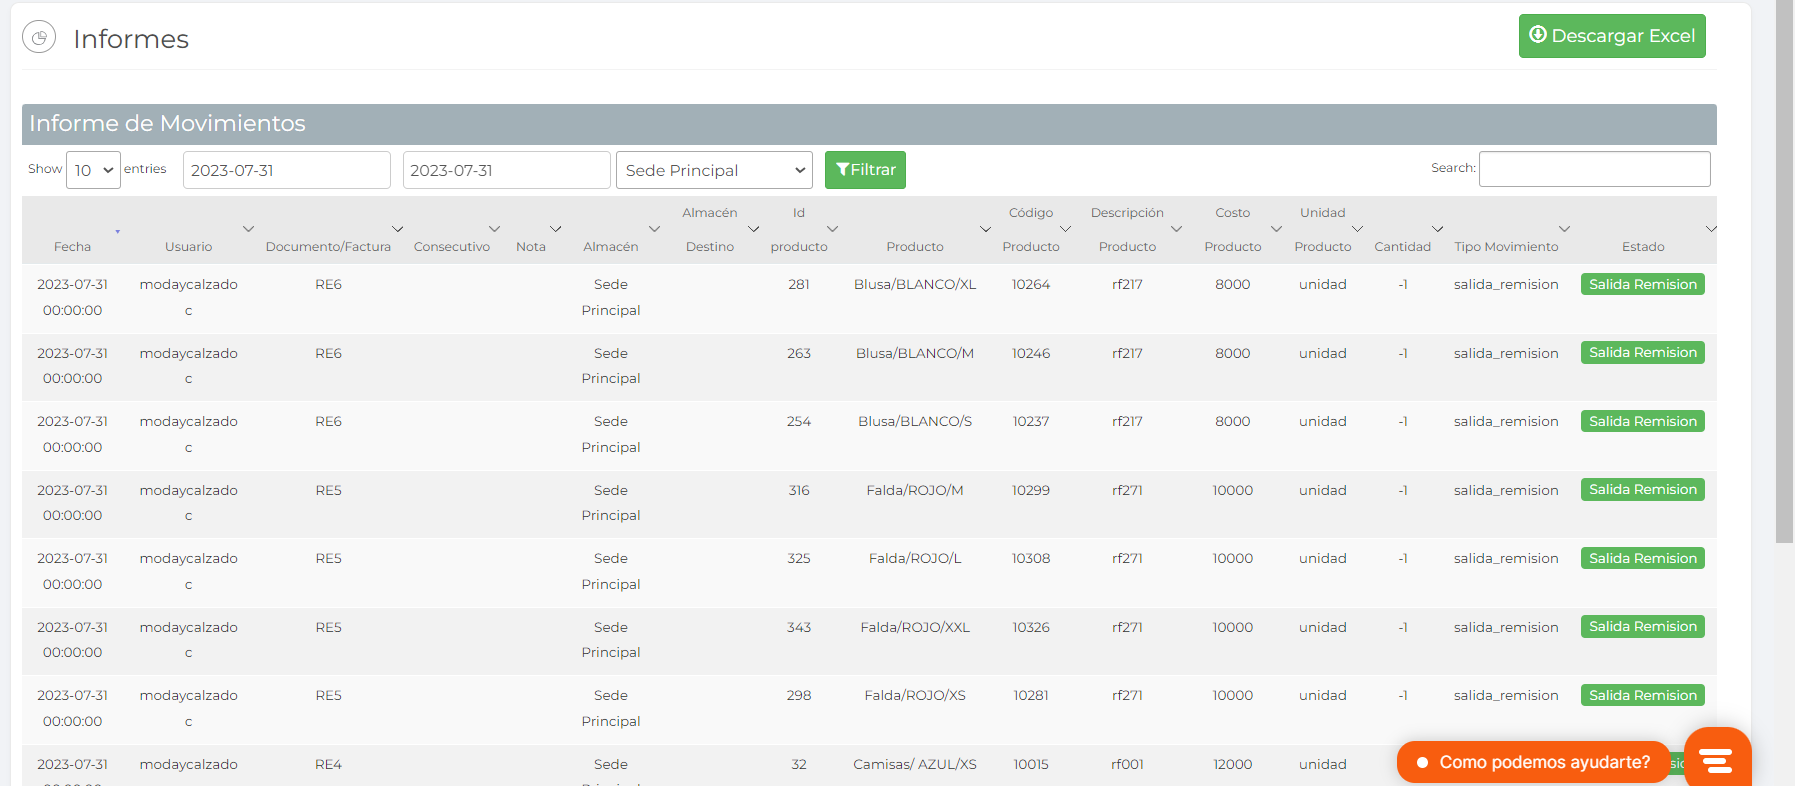Click product code 10237
The image size is (1795, 786).
tap(1031, 422)
